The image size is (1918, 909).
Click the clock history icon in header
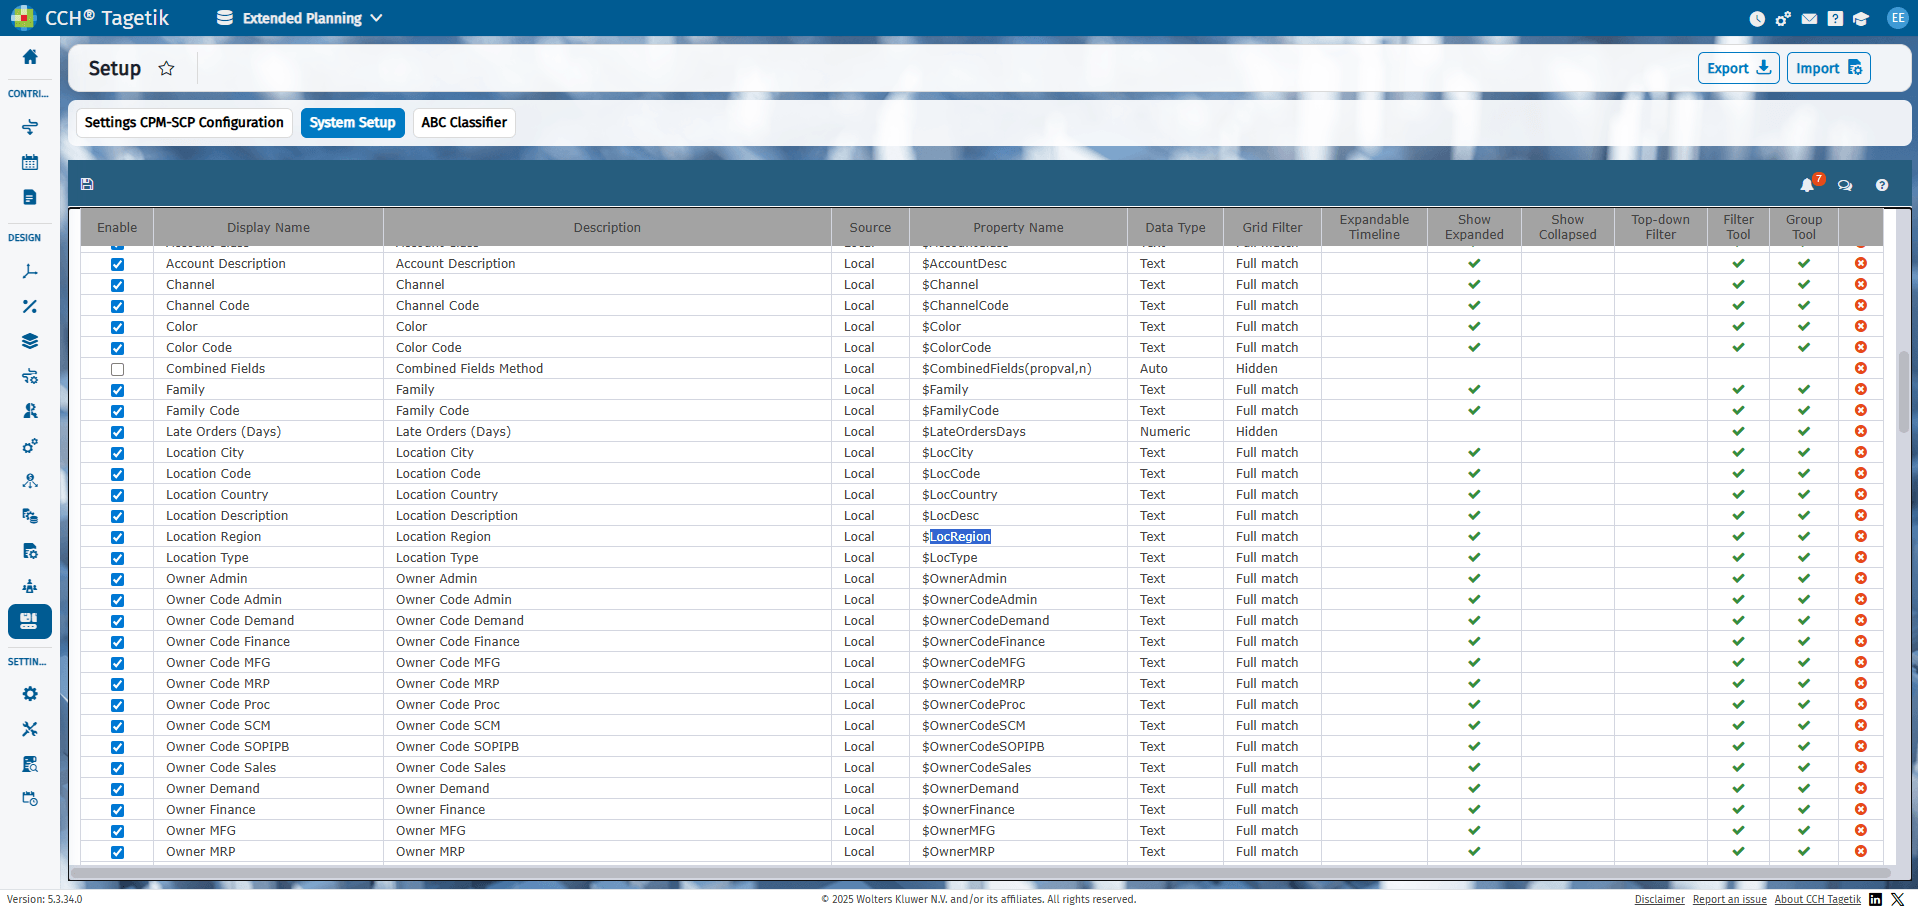pos(1757,19)
